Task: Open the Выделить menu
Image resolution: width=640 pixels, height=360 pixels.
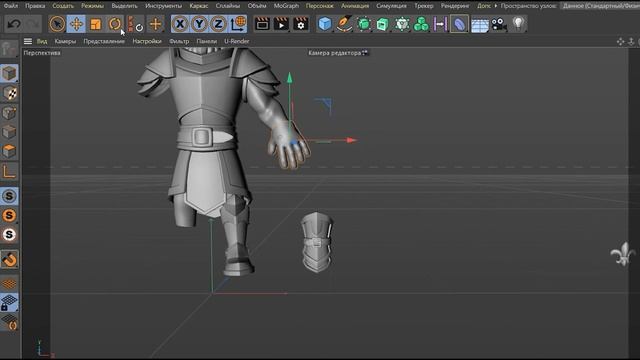Action: tap(124, 6)
